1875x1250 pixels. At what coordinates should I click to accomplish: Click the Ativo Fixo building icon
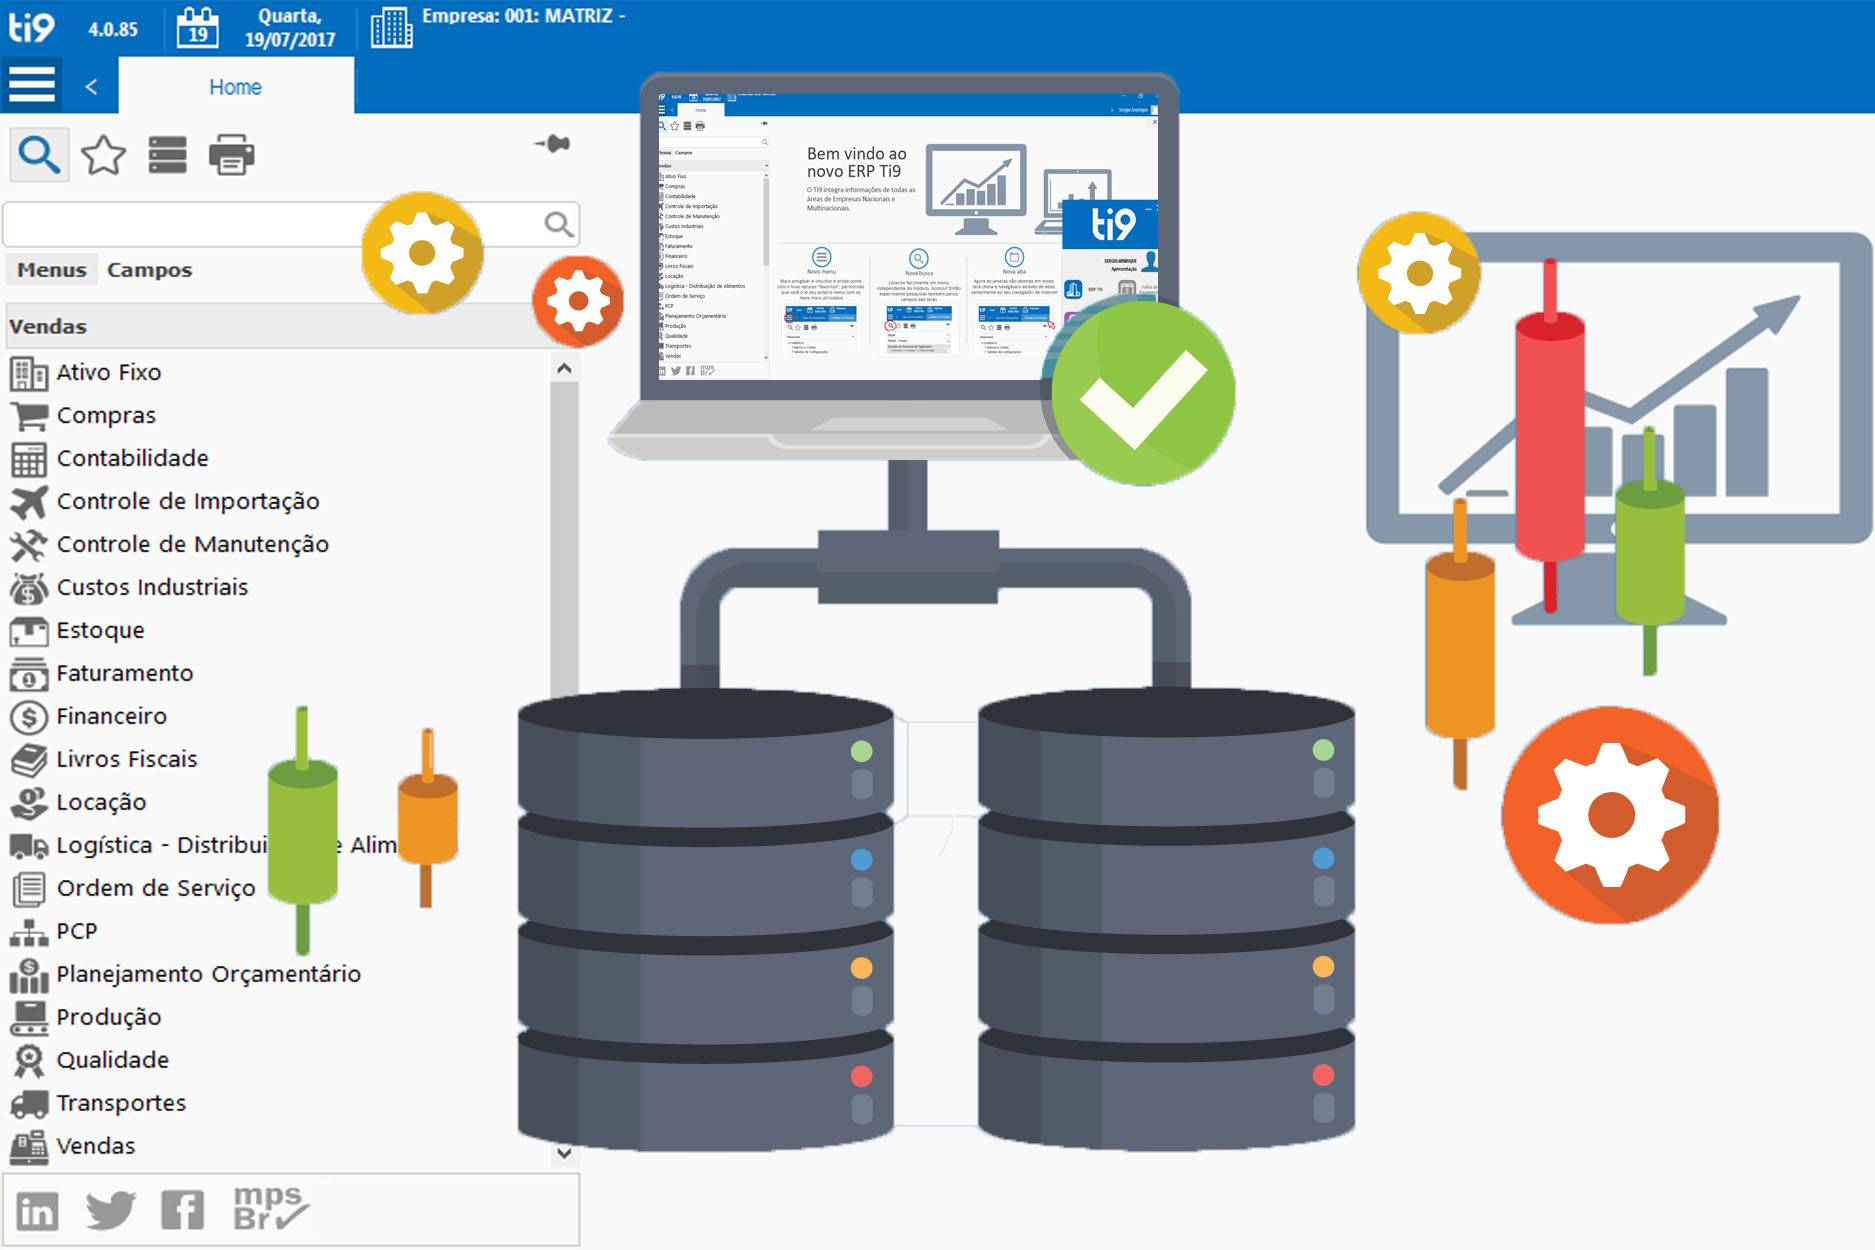point(28,373)
